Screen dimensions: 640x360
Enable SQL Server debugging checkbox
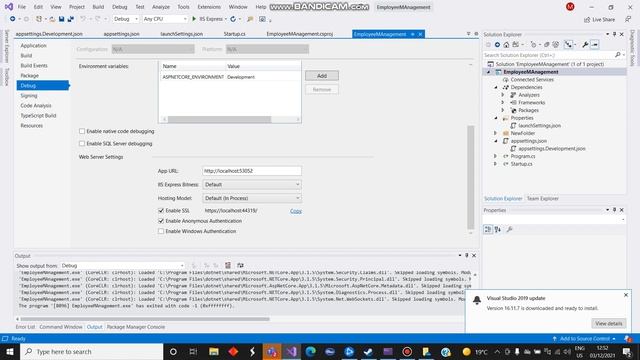click(x=82, y=144)
